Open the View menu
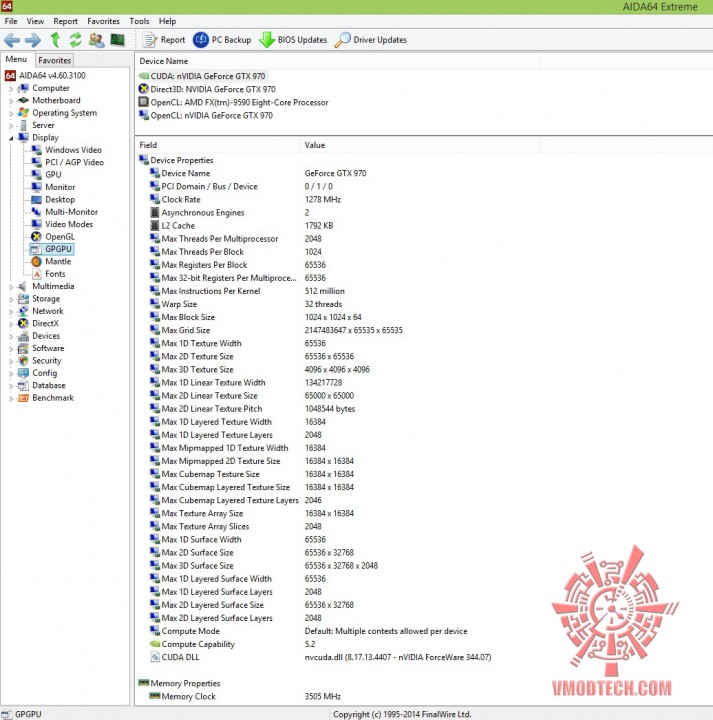The height and width of the screenshot is (720, 713). coord(35,21)
